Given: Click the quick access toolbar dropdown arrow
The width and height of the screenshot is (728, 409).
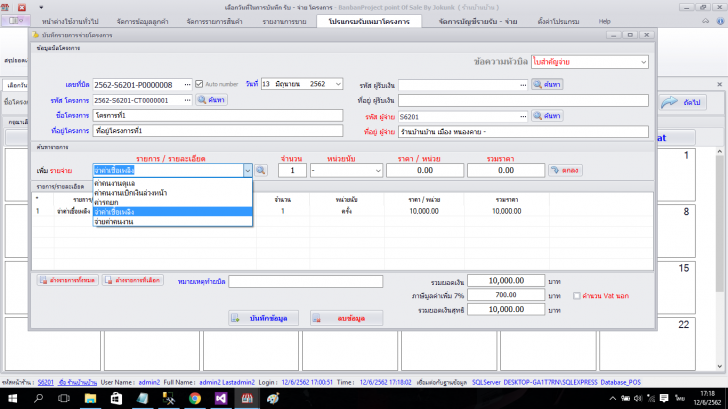Looking at the screenshot, I should coord(41,7).
